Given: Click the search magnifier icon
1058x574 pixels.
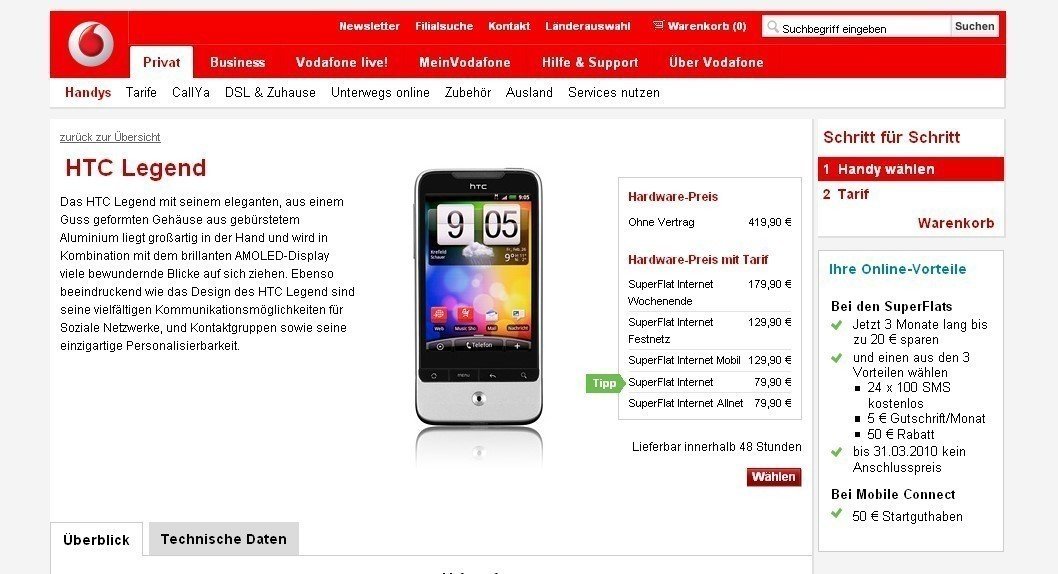Looking at the screenshot, I should pyautogui.click(x=773, y=27).
